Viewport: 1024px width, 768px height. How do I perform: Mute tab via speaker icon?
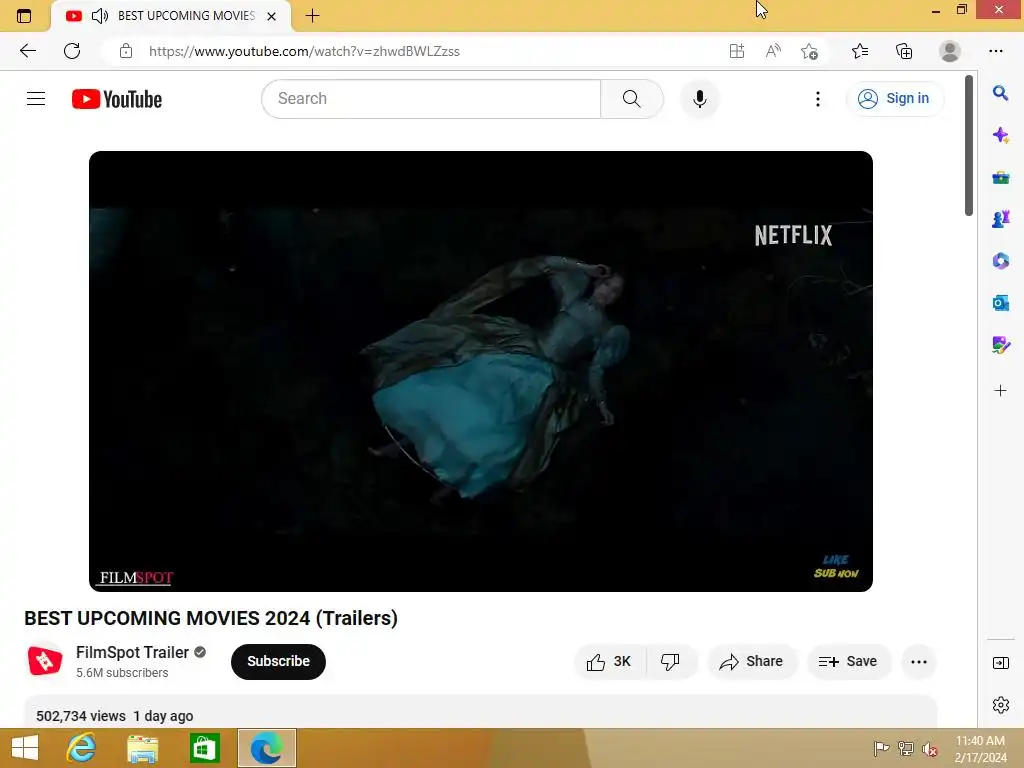tap(100, 16)
